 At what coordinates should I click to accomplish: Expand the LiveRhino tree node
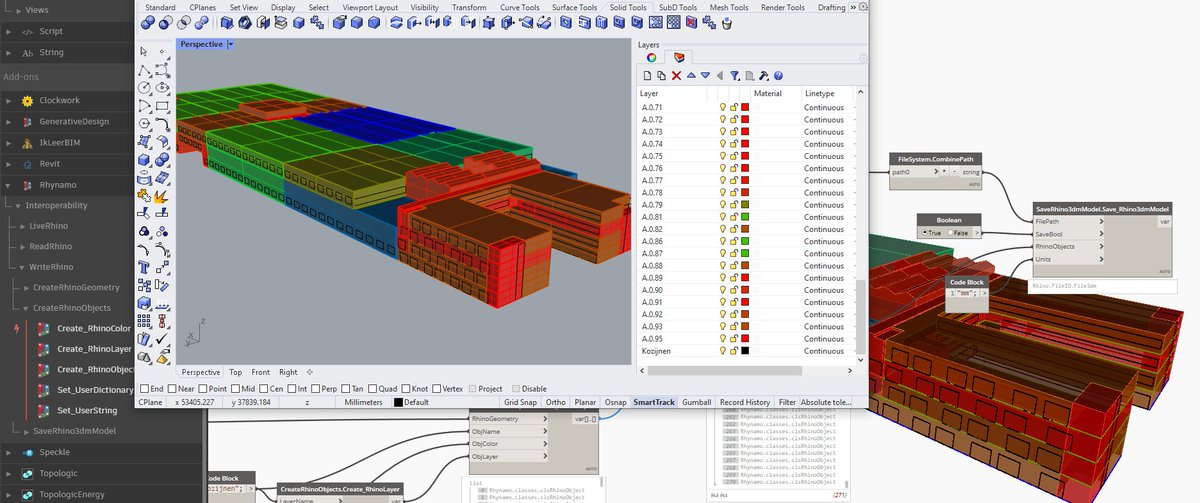25,226
